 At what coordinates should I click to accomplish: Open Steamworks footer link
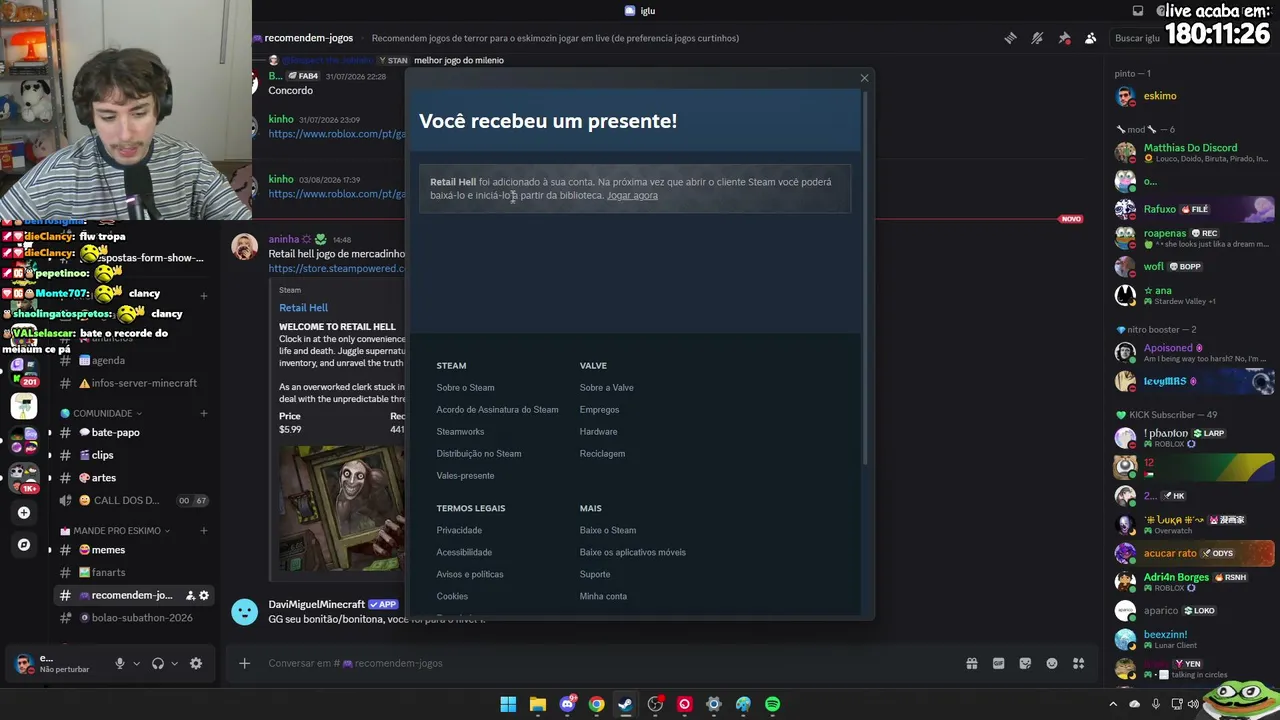pos(460,432)
